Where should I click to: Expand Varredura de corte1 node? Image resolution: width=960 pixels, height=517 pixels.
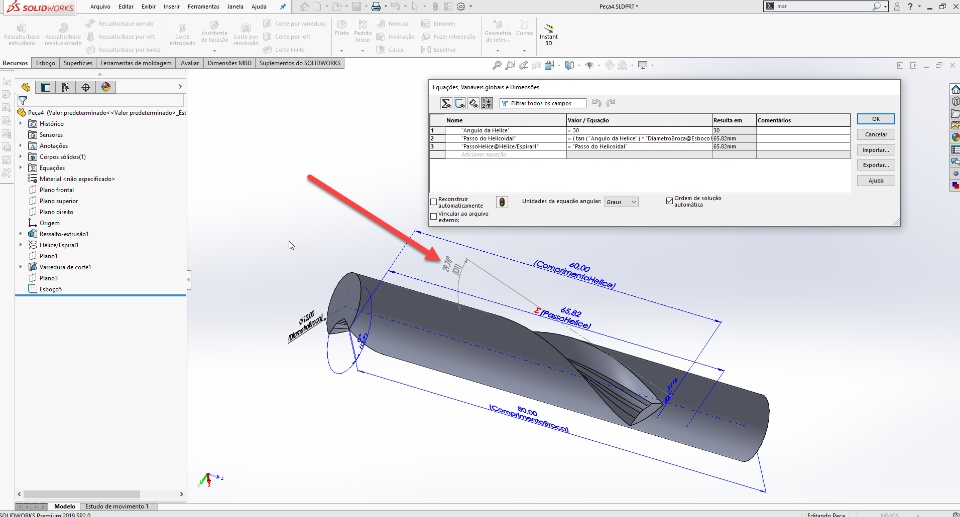pyautogui.click(x=21, y=267)
